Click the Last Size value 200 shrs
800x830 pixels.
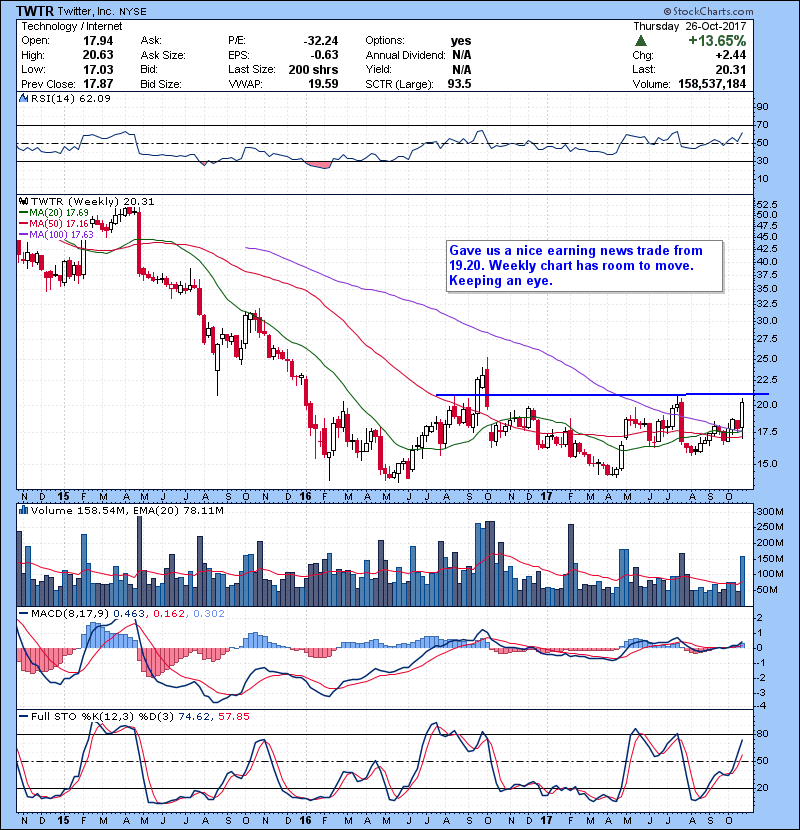coord(313,69)
